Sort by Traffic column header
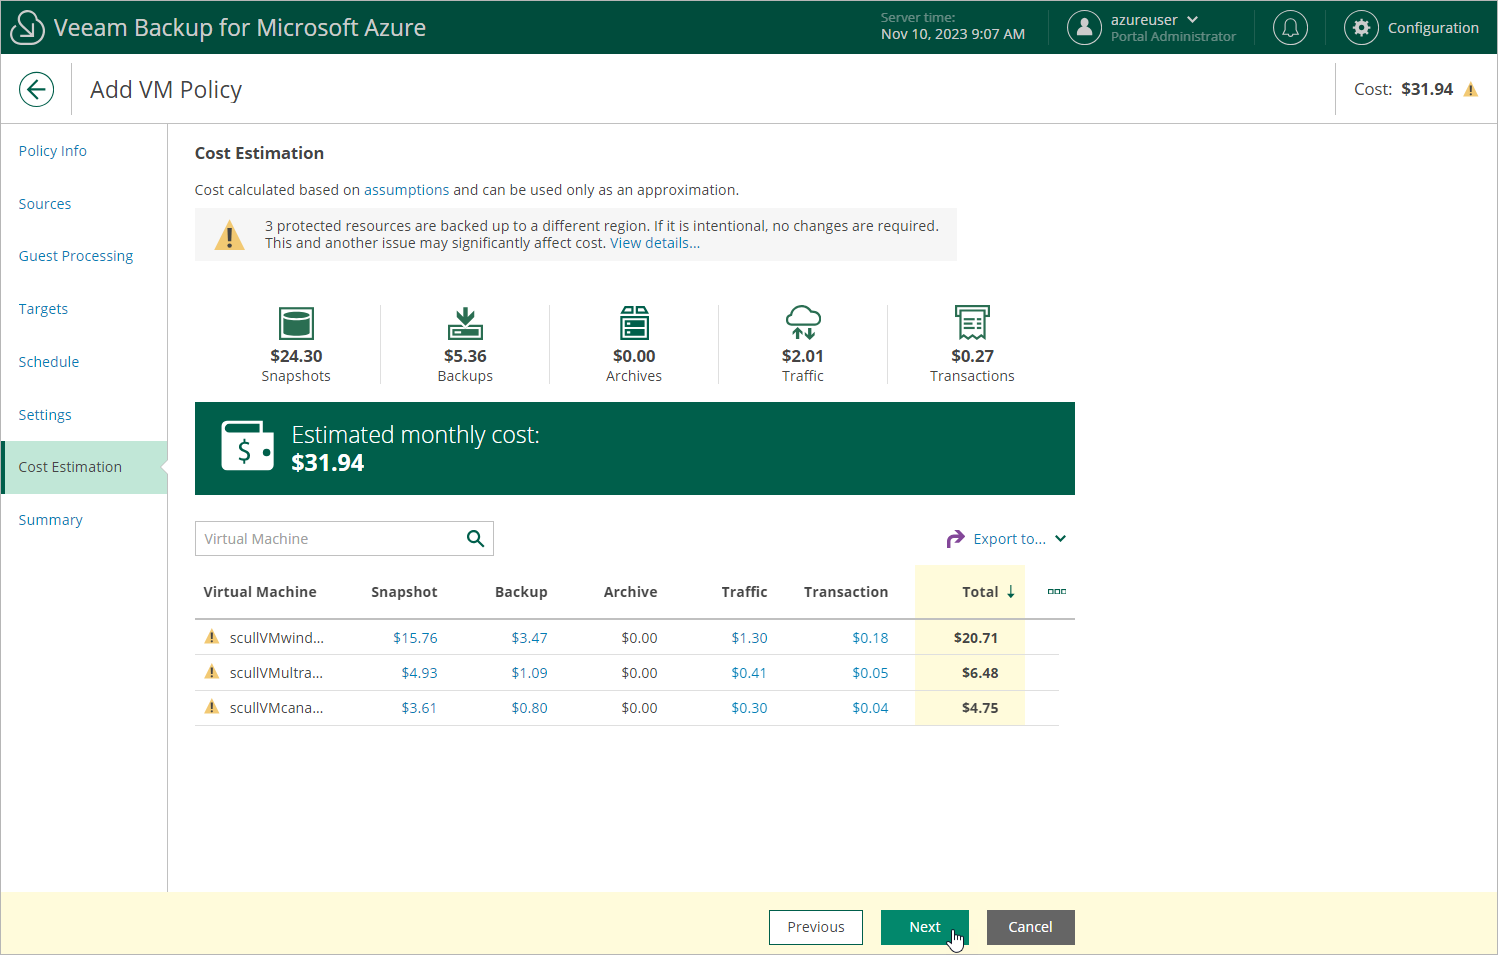Image resolution: width=1498 pixels, height=955 pixels. 745,592
